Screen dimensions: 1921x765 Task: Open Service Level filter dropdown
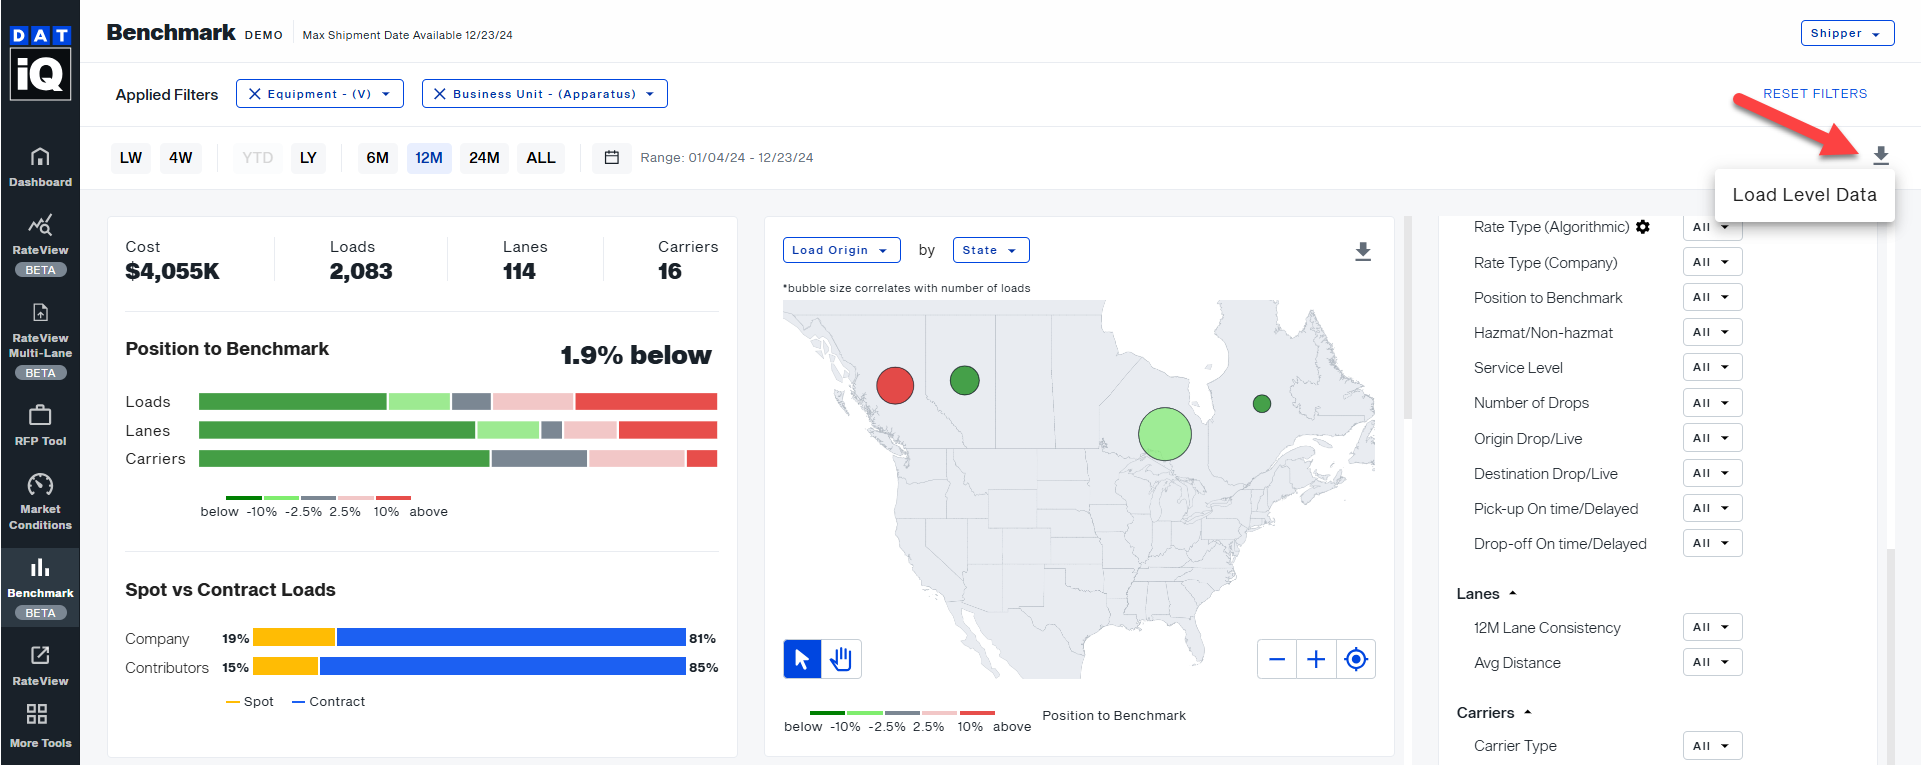[1712, 367]
